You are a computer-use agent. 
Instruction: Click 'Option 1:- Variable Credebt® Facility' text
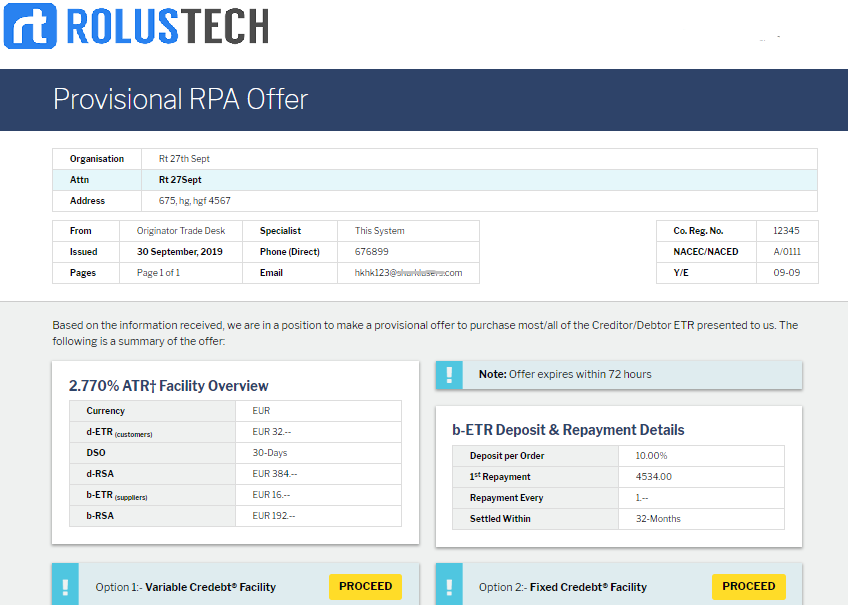[x=186, y=587]
